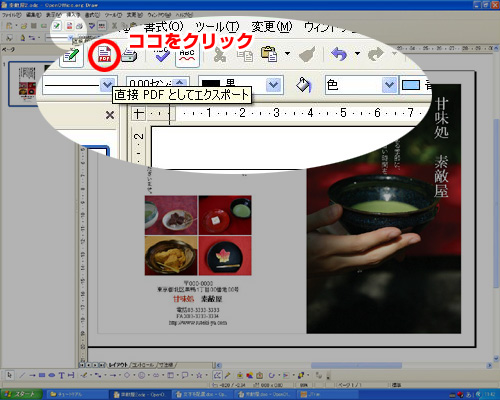Viewport: 500px width, 400px height.
Task: Open the magnified fill style 色 dropdown
Action: pyautogui.click(x=389, y=85)
